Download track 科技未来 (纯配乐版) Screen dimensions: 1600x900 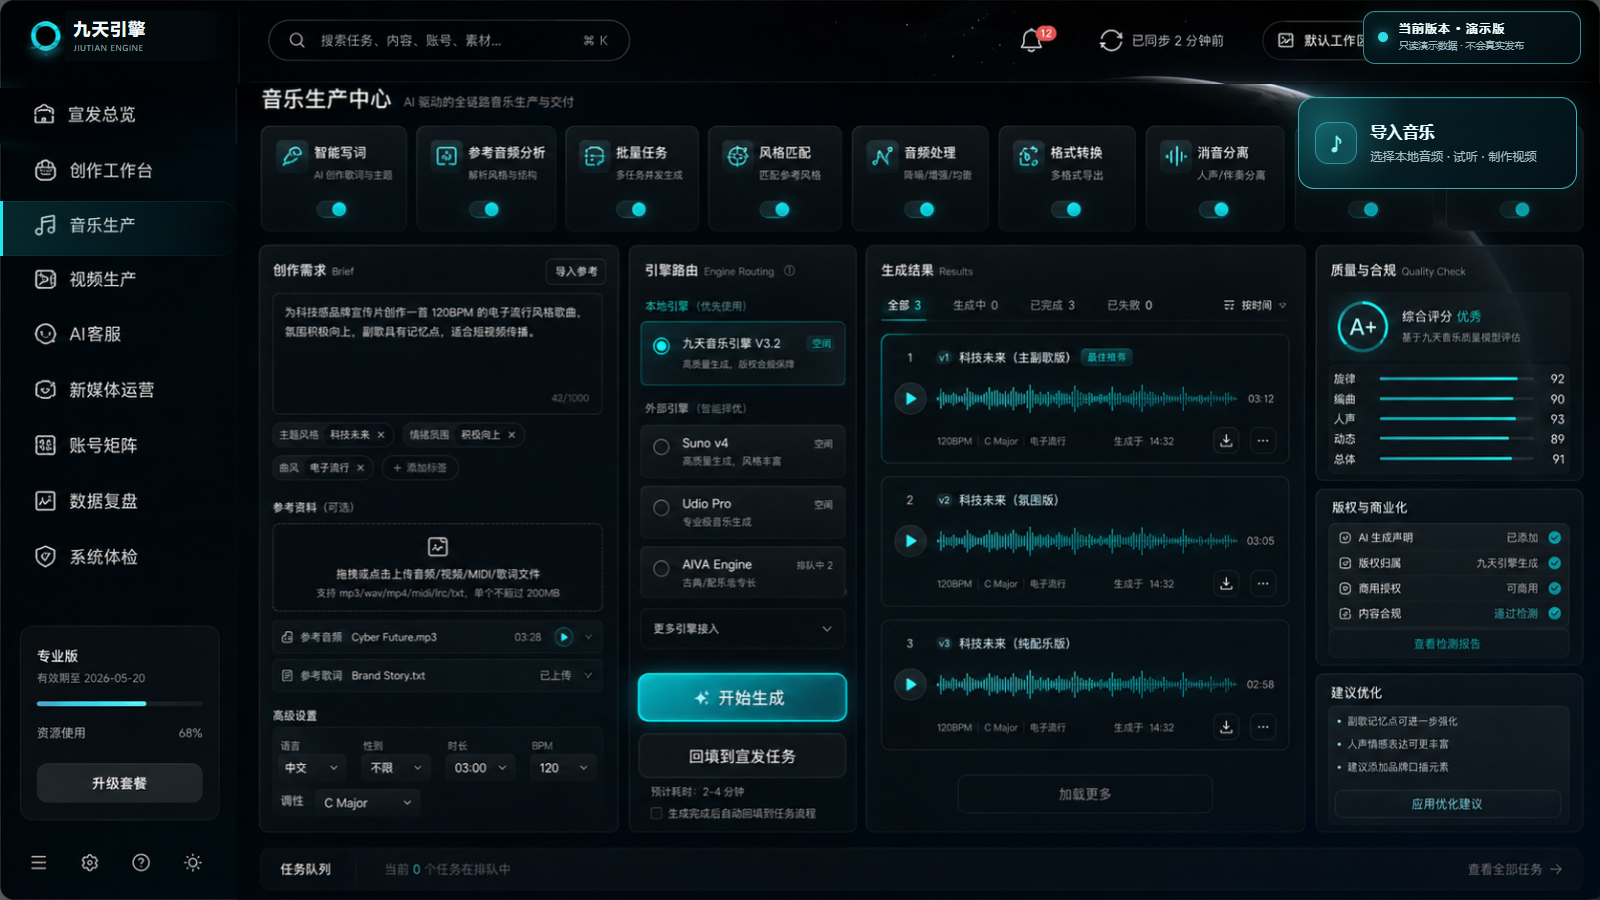tap(1226, 727)
